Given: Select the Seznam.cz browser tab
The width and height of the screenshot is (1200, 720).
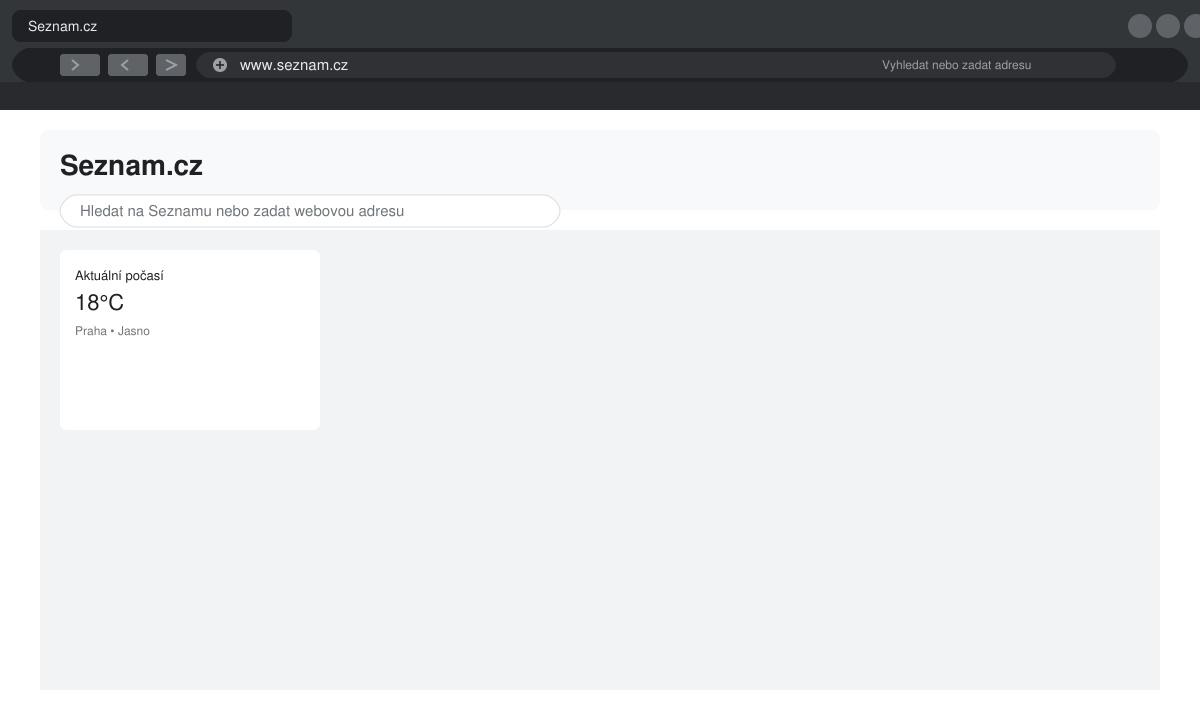Looking at the screenshot, I should pos(152,26).
